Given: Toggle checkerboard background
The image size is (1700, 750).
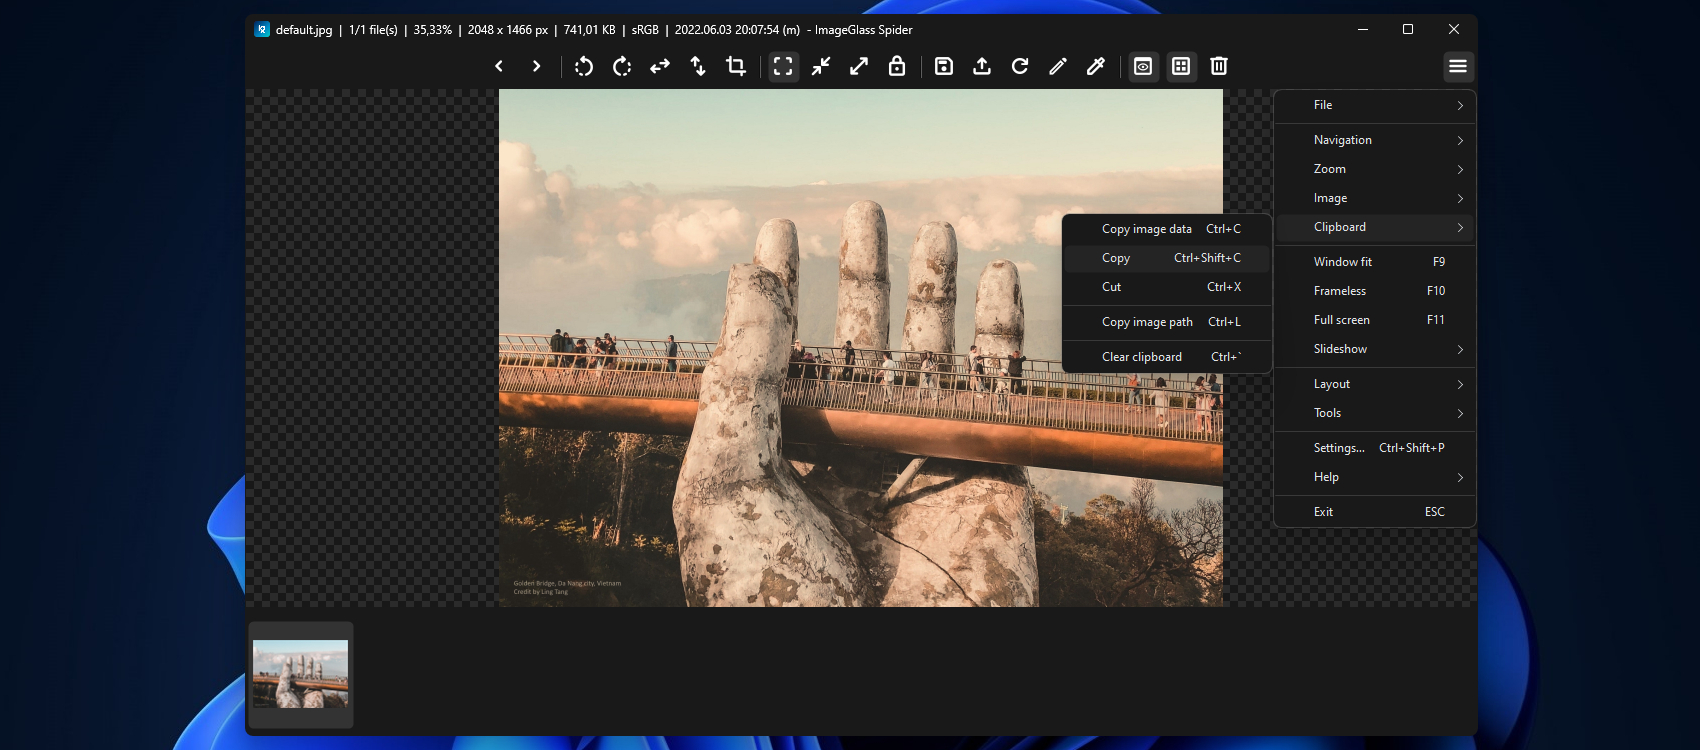Looking at the screenshot, I should 1181,66.
